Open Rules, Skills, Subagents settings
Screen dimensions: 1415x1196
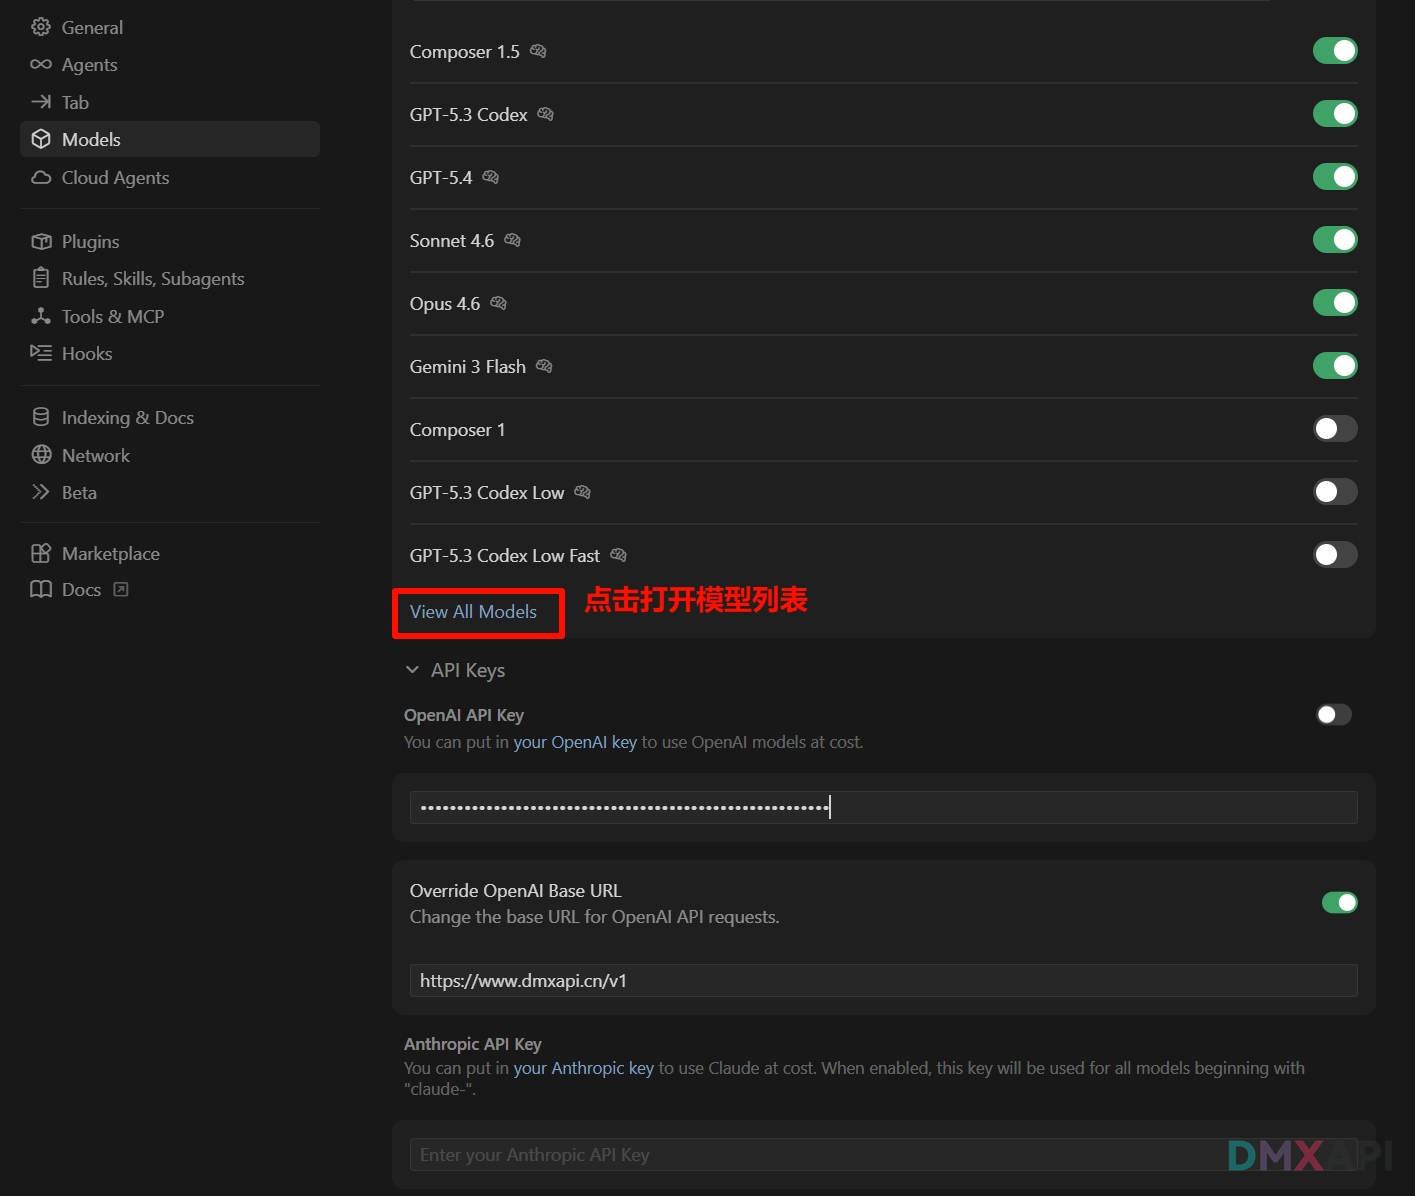pos(152,278)
